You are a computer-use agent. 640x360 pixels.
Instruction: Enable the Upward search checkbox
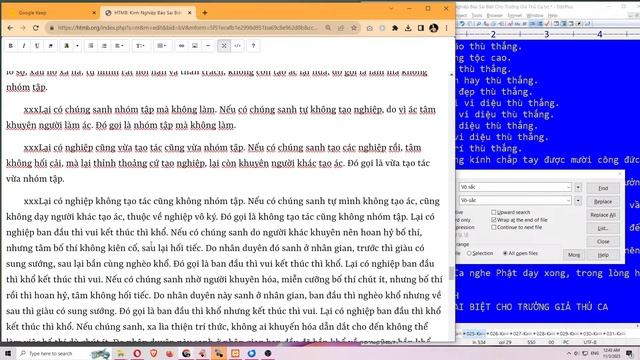[493, 212]
